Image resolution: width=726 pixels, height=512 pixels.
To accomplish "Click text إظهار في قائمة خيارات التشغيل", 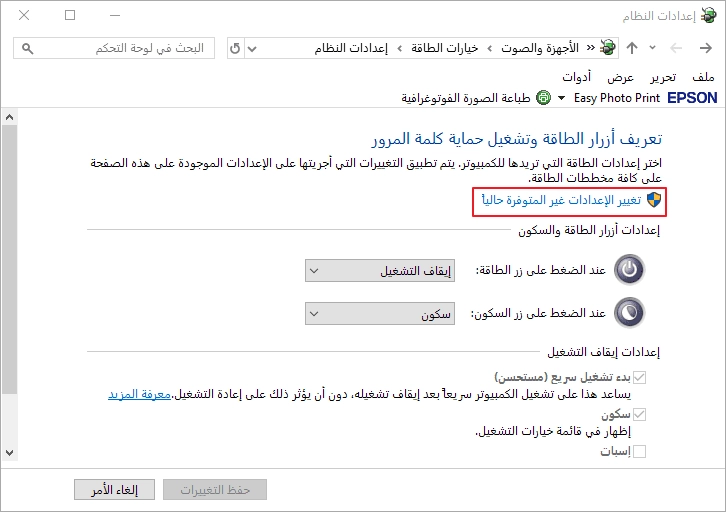I will [553, 431].
